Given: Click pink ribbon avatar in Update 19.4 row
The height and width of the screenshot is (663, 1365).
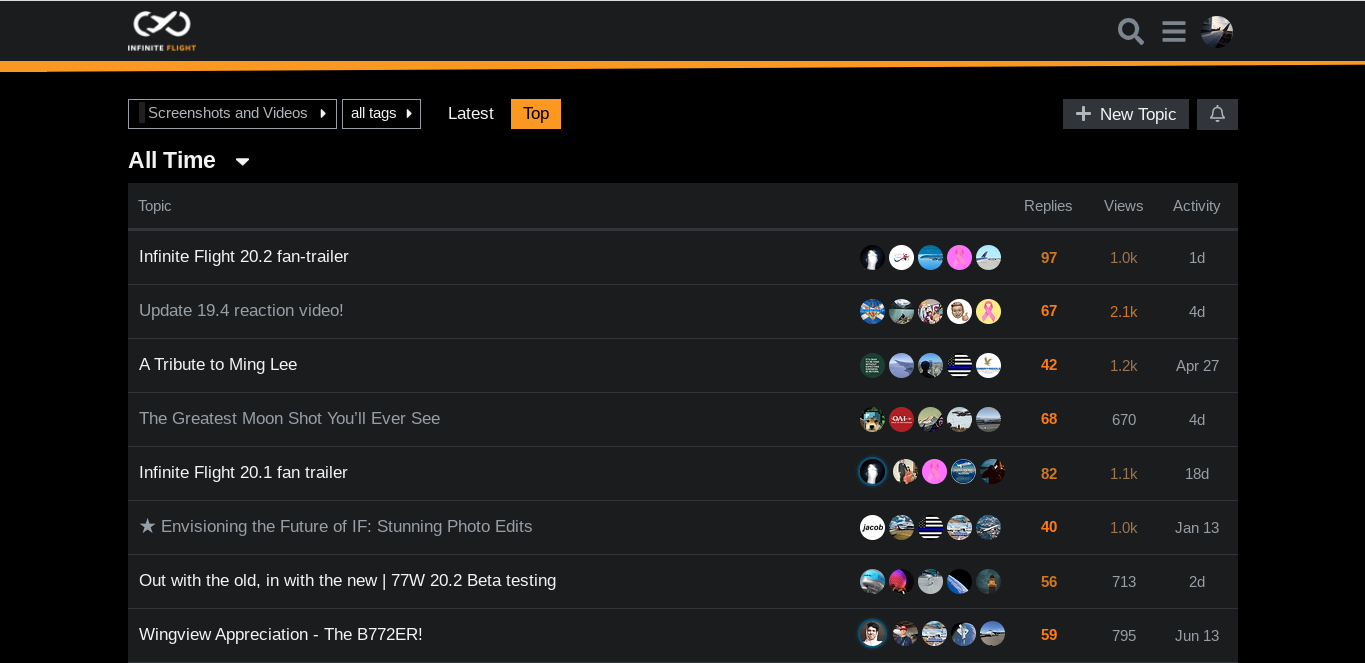Looking at the screenshot, I should (988, 312).
